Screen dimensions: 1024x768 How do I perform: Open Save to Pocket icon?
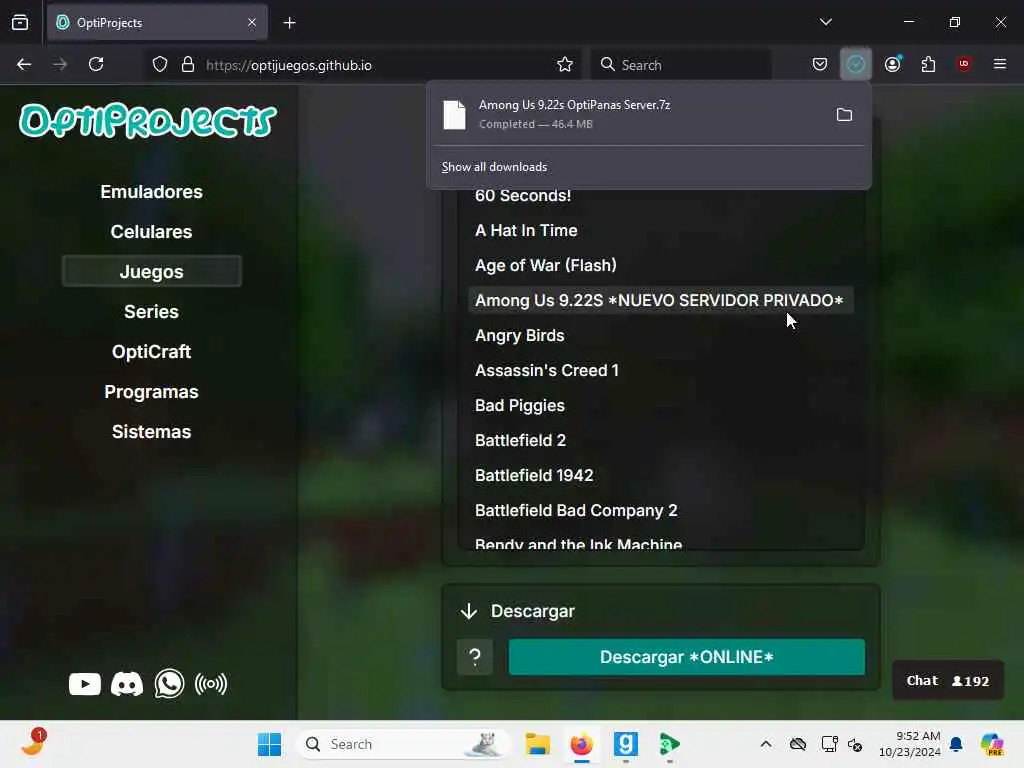[820, 64]
